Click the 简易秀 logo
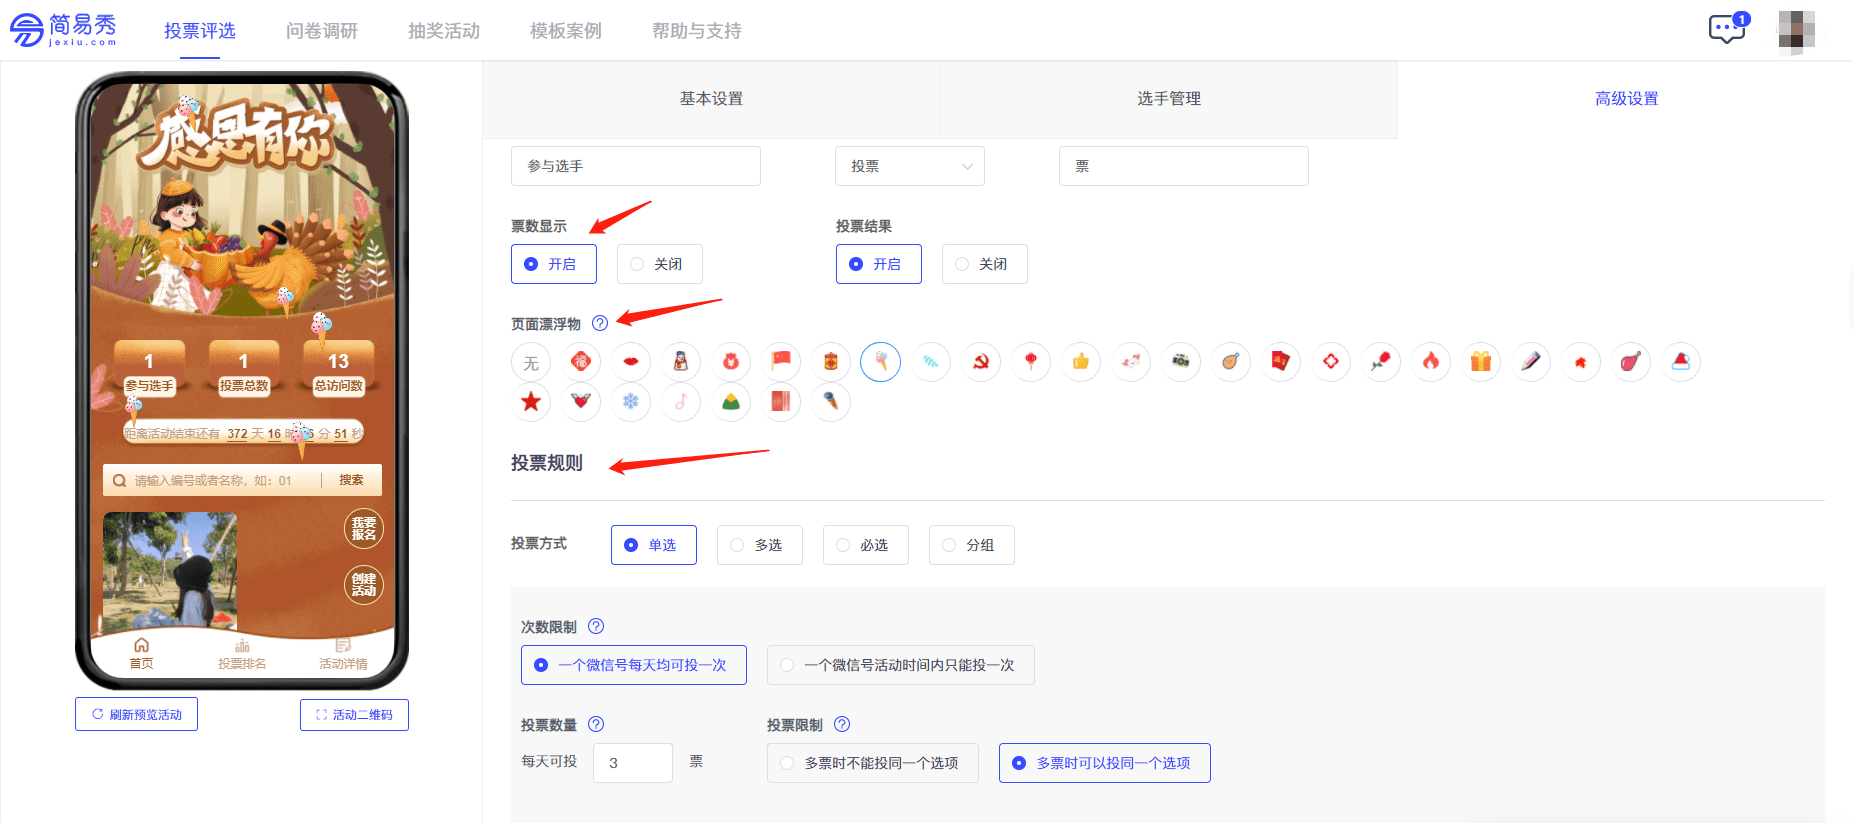The image size is (1853, 823). click(63, 29)
